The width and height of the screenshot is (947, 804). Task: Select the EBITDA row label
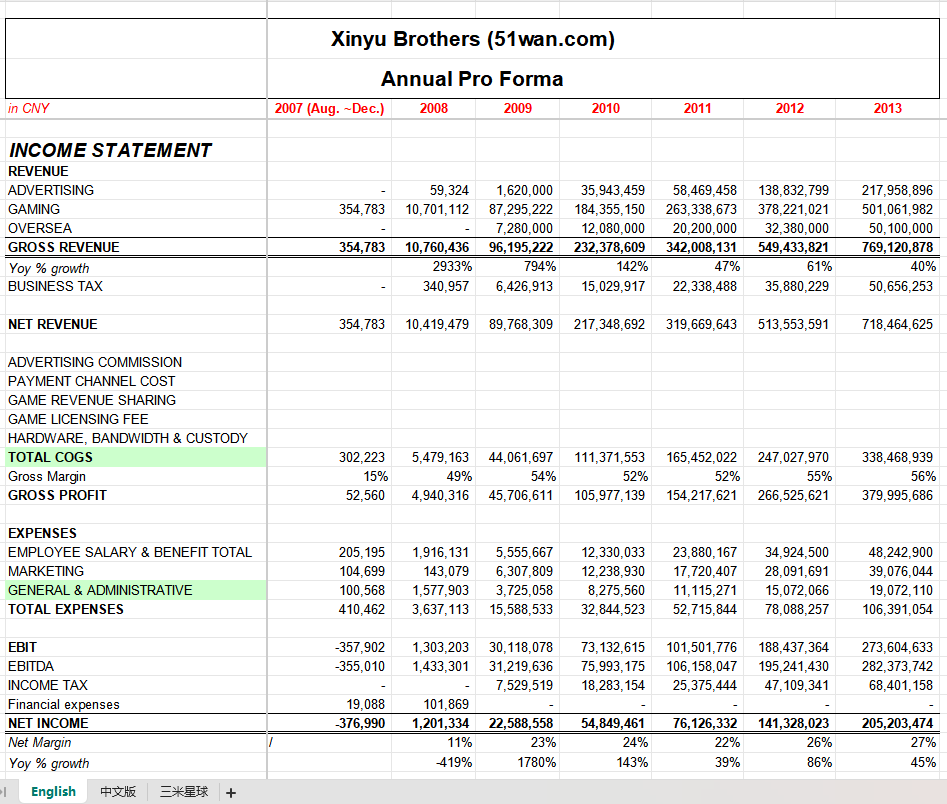31,666
